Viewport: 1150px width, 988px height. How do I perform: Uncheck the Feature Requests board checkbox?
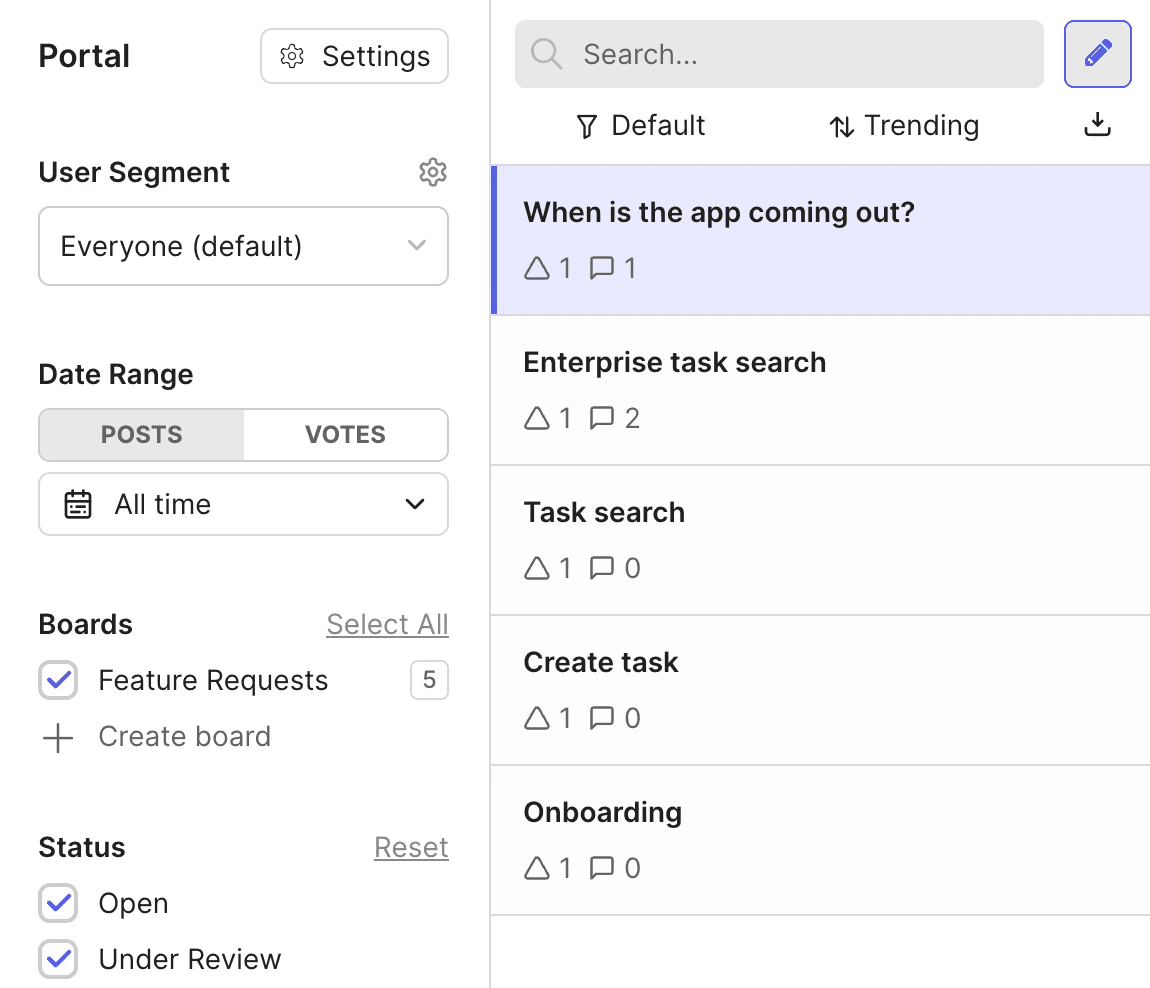click(58, 681)
